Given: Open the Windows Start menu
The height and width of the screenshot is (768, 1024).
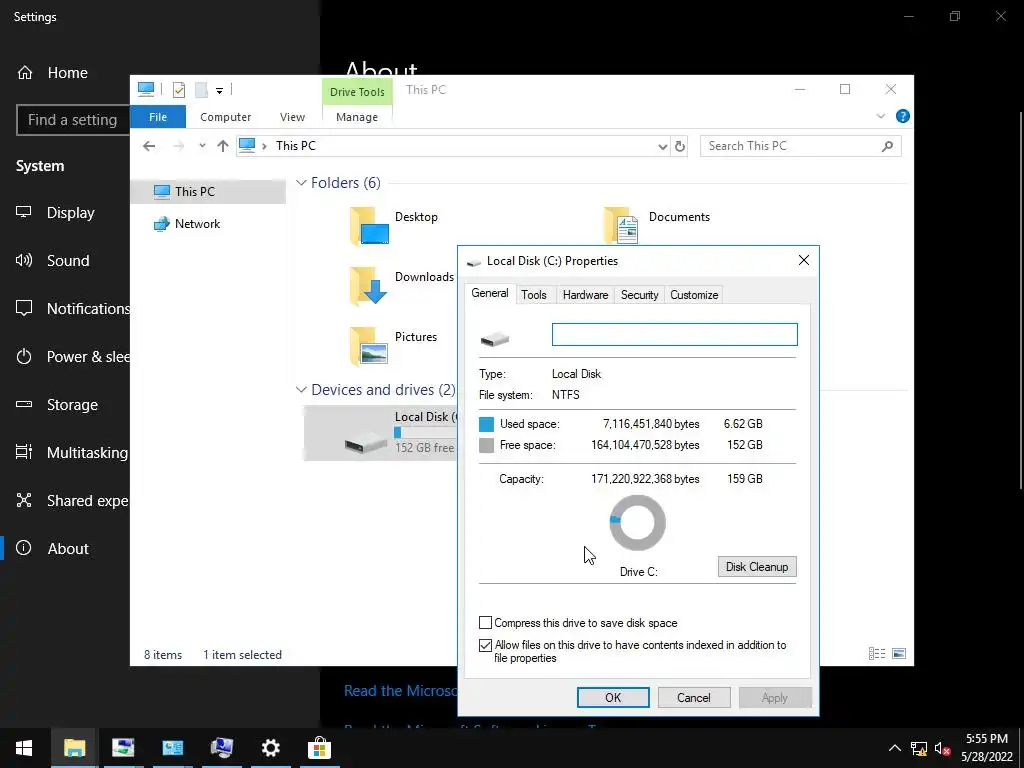Looking at the screenshot, I should coord(24,748).
